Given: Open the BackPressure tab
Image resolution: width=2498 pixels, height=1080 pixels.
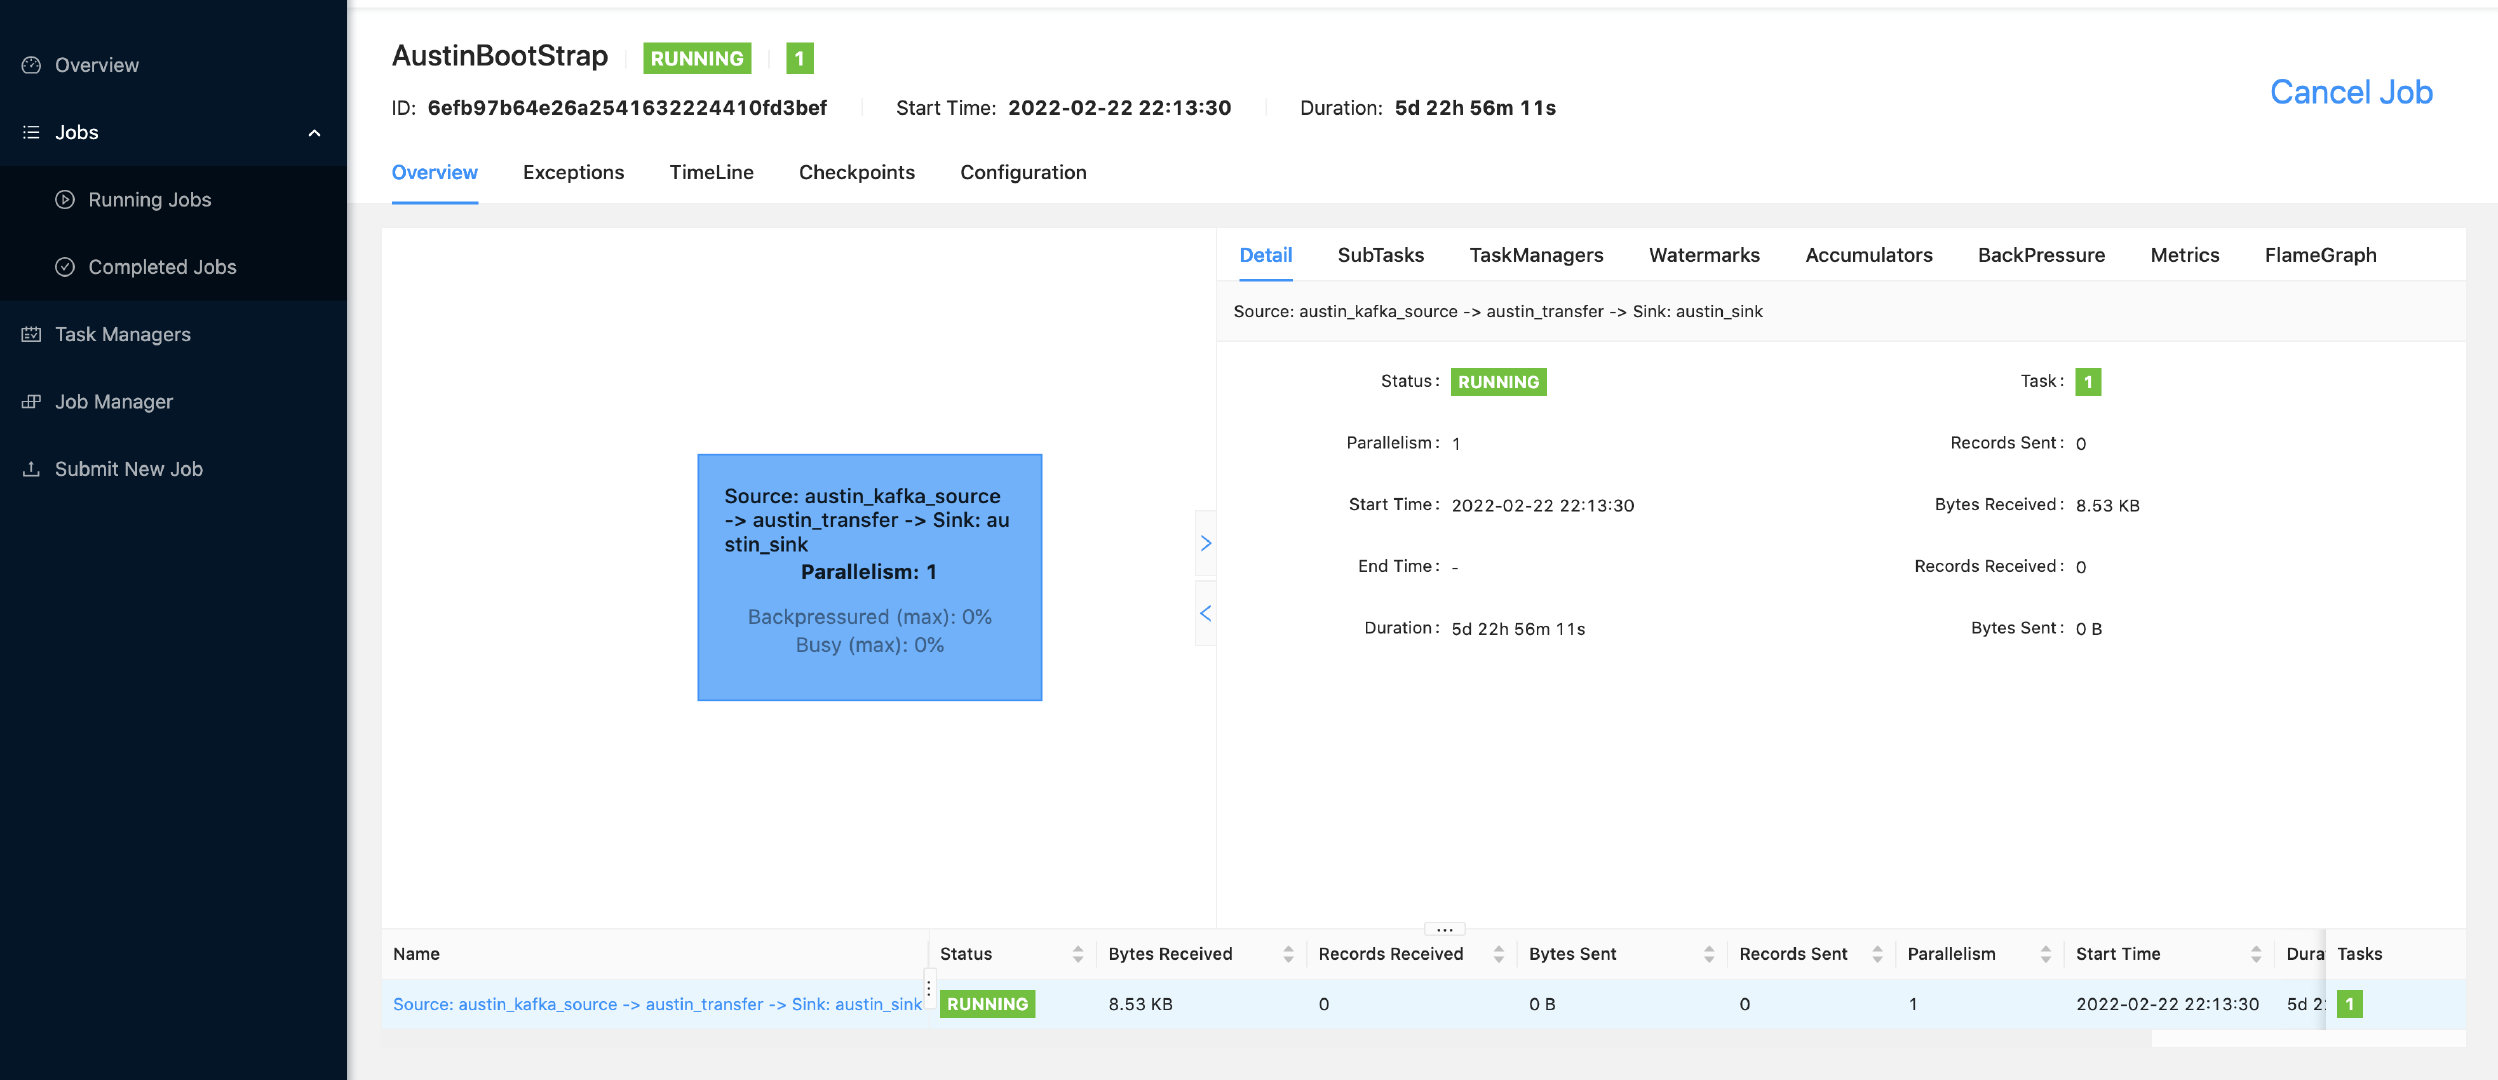Looking at the screenshot, I should [x=2040, y=255].
